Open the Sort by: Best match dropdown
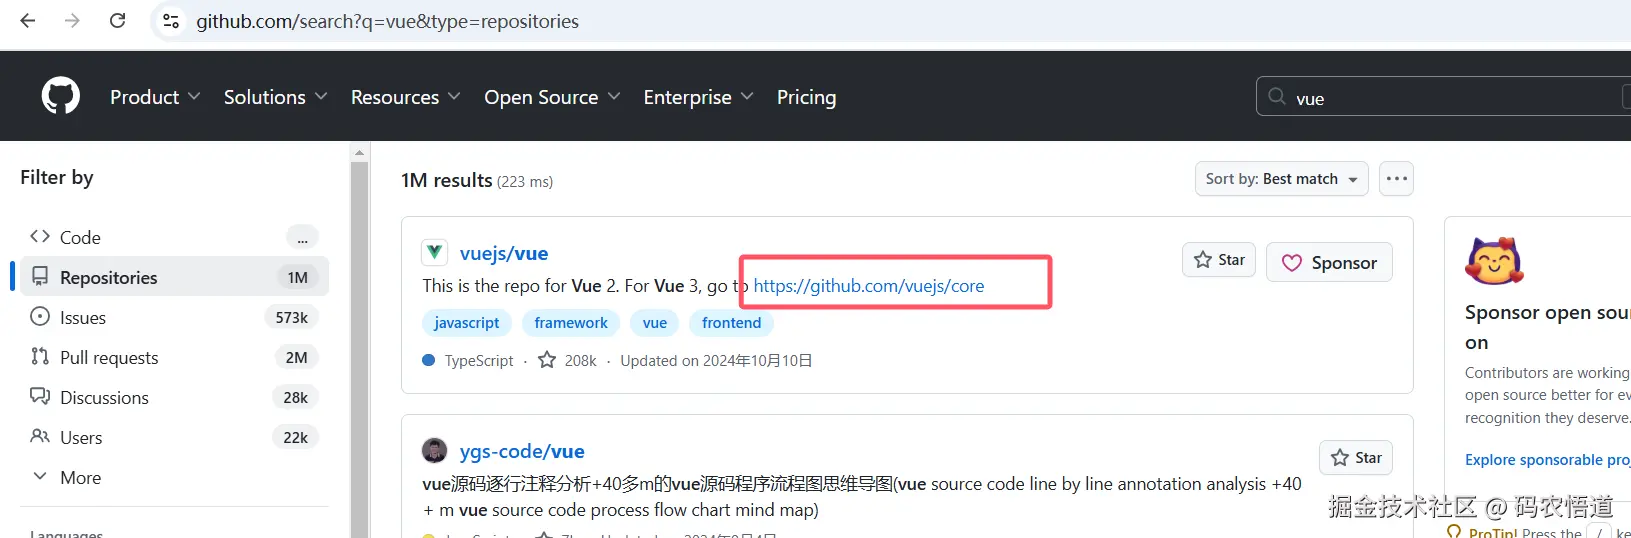The image size is (1631, 538). click(1281, 179)
